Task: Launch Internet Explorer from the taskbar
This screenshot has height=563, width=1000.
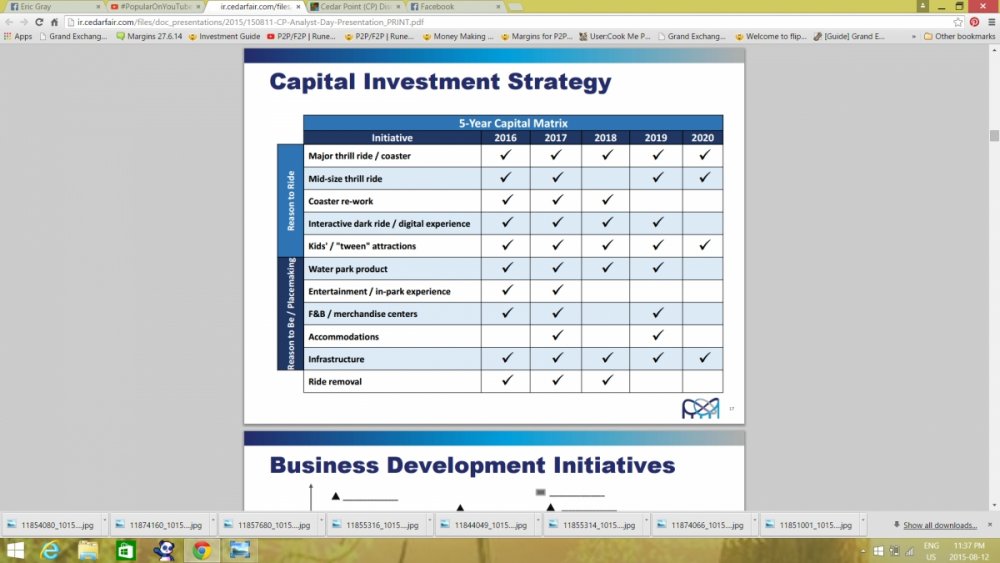Action: pyautogui.click(x=50, y=549)
